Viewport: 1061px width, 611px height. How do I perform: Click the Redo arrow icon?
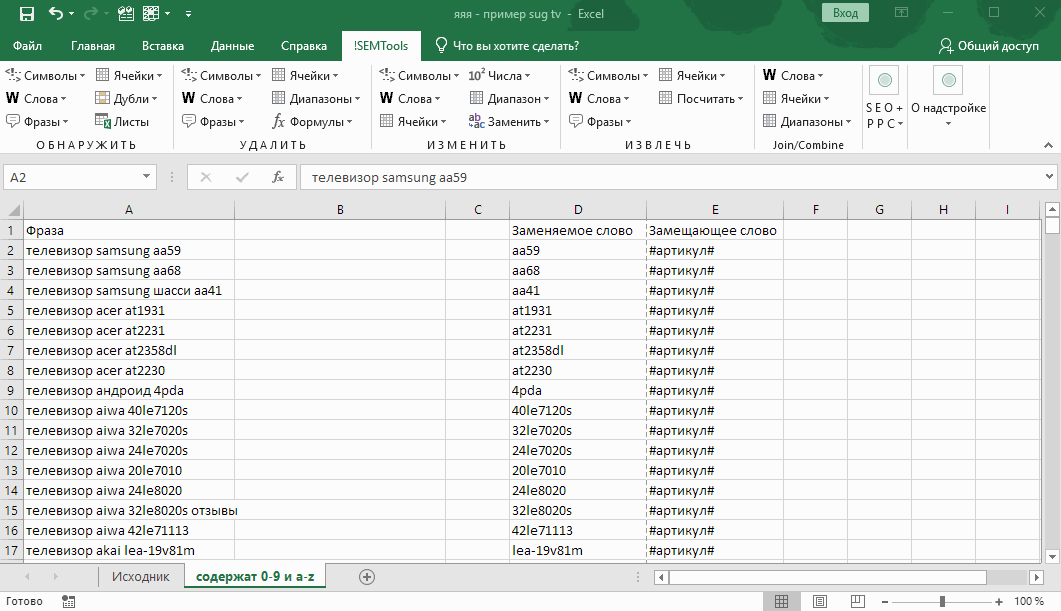pos(91,14)
